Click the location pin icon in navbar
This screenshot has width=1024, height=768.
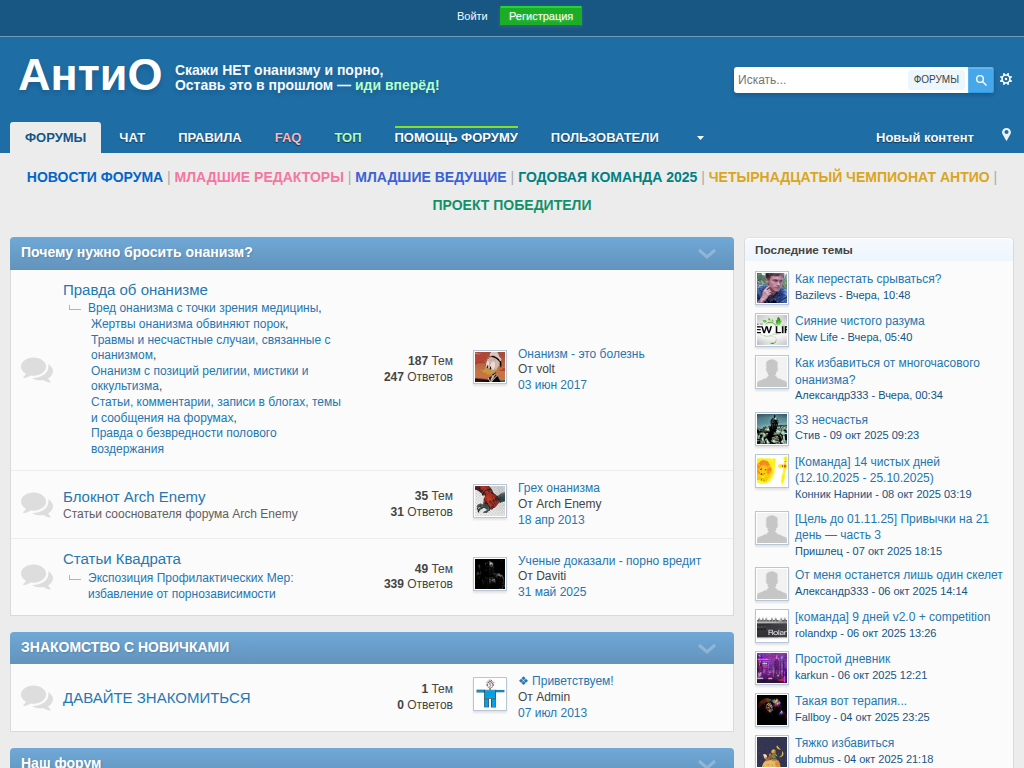pyautogui.click(x=1006, y=135)
